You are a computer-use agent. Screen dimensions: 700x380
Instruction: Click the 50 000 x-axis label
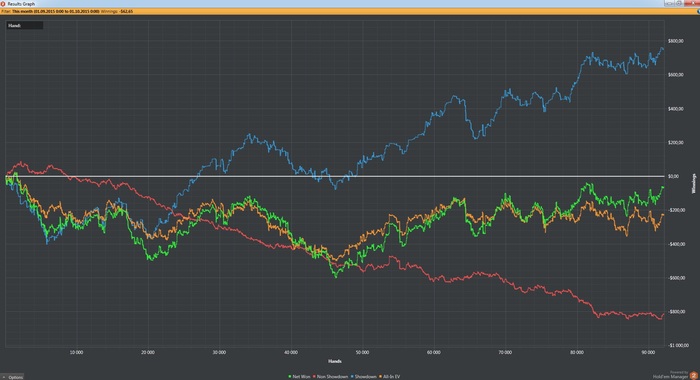(x=362, y=352)
